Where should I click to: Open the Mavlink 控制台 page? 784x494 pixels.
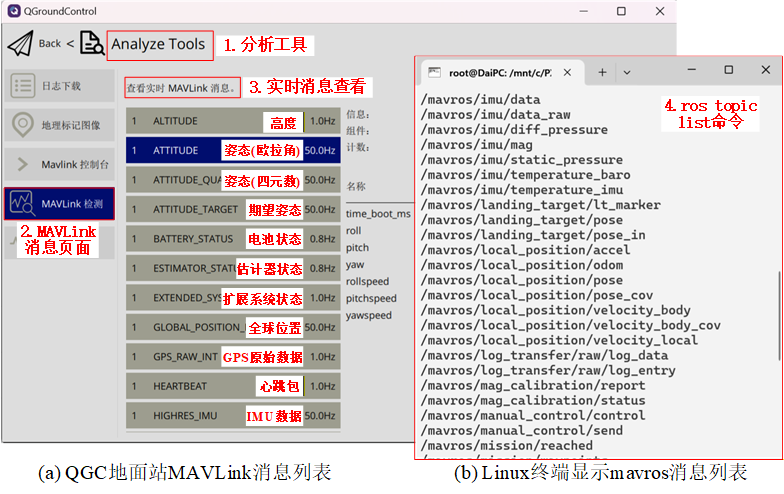point(60,164)
